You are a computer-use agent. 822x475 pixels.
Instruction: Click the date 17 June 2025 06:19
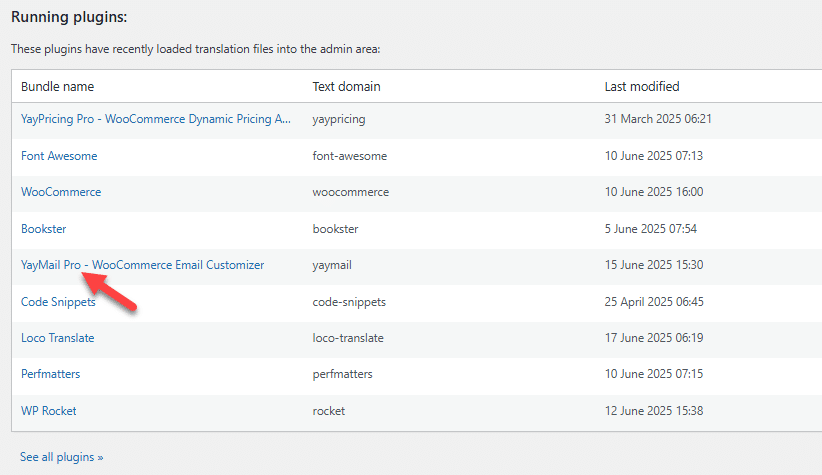[x=654, y=338]
